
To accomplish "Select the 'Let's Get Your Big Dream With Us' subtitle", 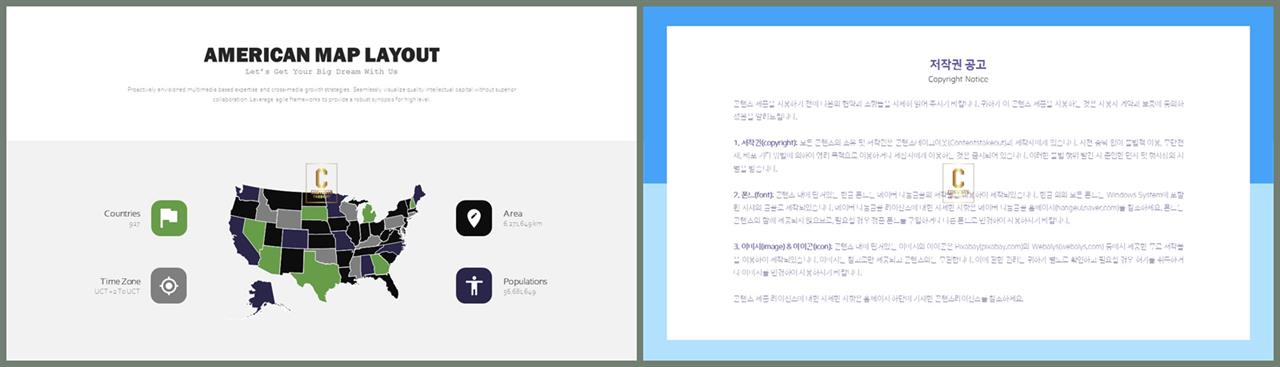I will click(322, 72).
